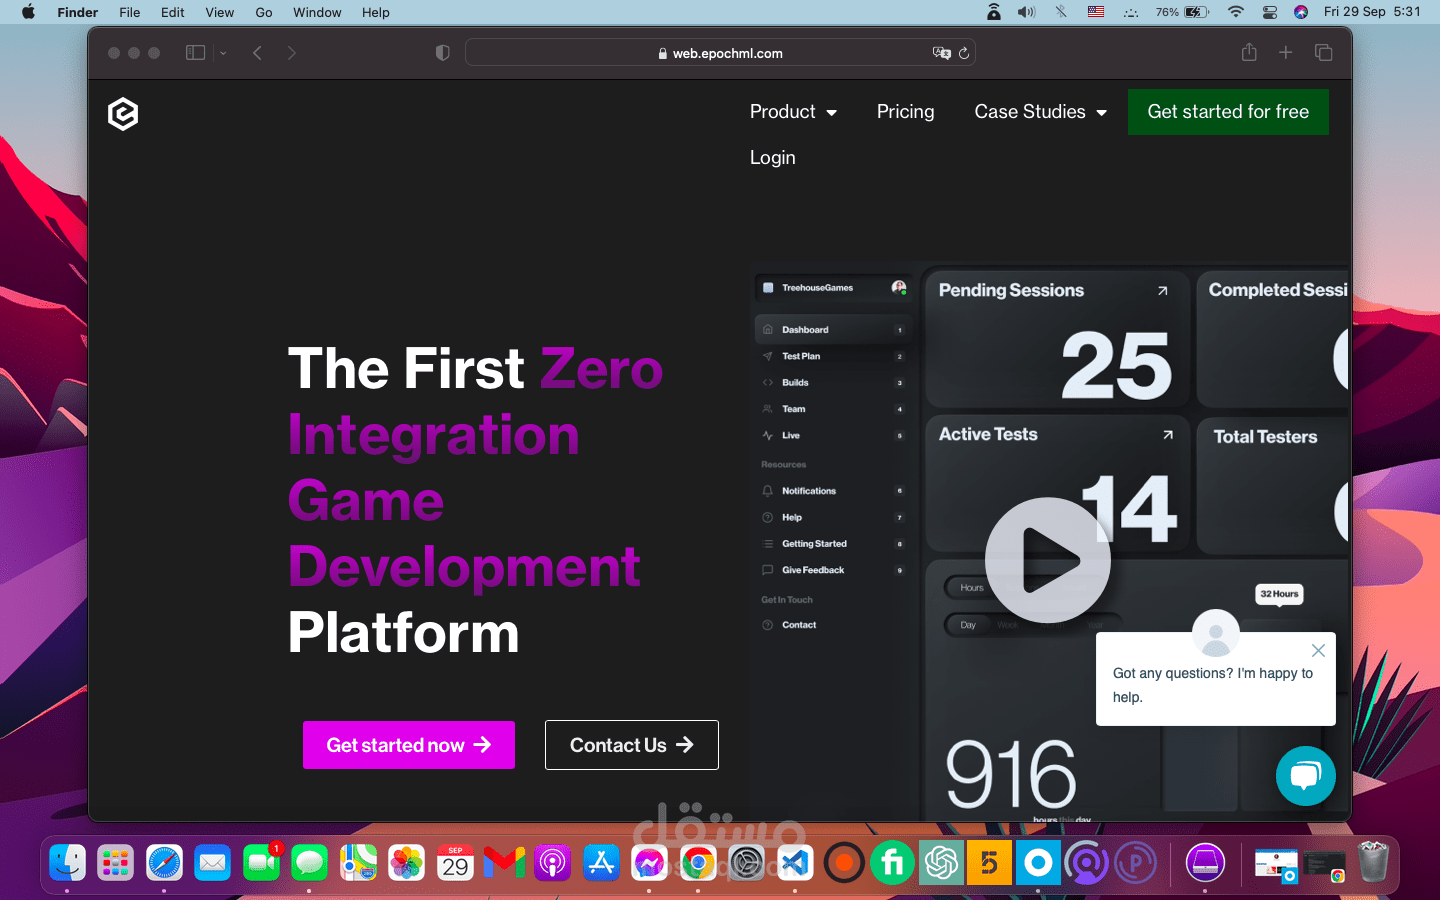Open Launchpad from the Dock
The image size is (1440, 900).
[x=115, y=862]
